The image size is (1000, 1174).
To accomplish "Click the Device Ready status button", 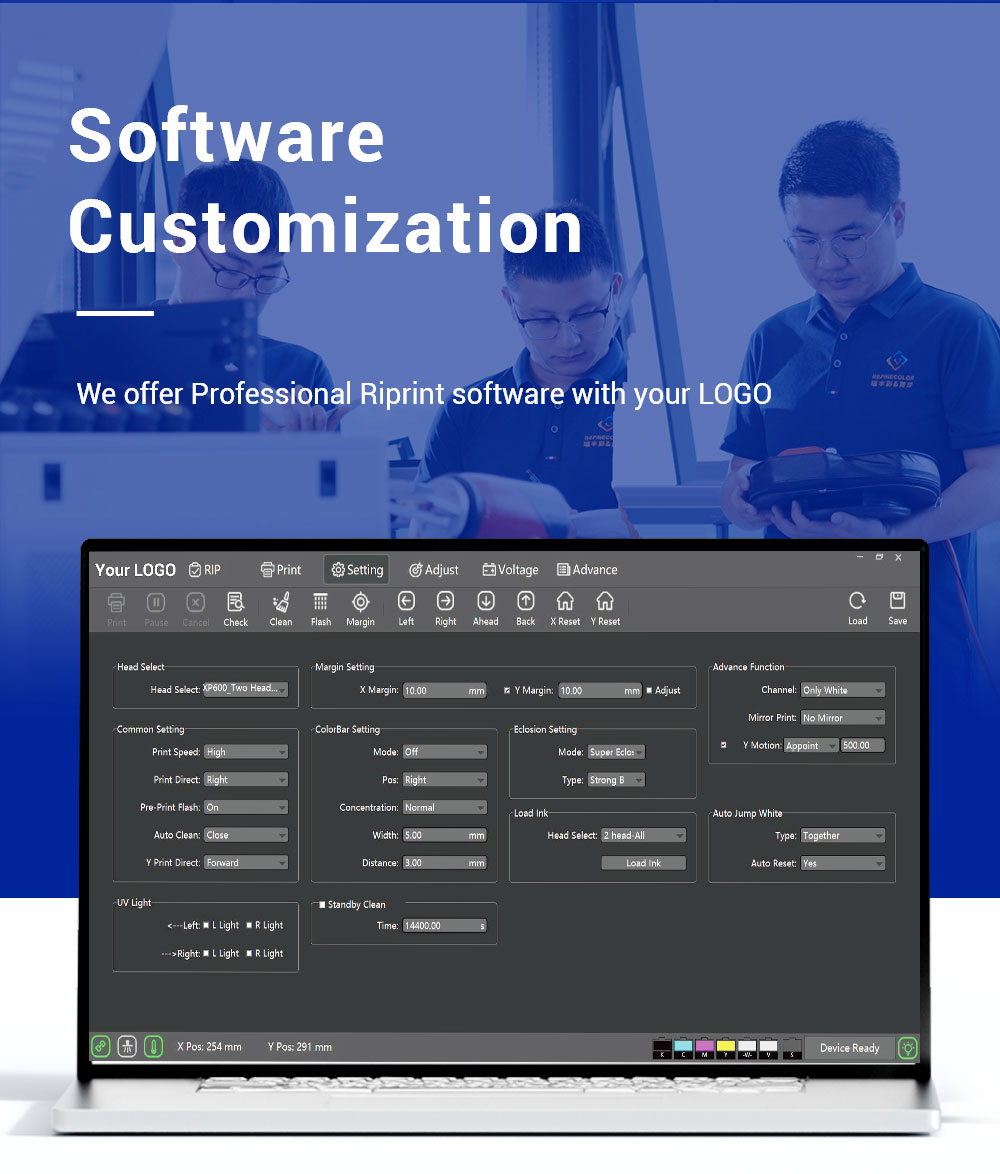I will (x=850, y=1047).
